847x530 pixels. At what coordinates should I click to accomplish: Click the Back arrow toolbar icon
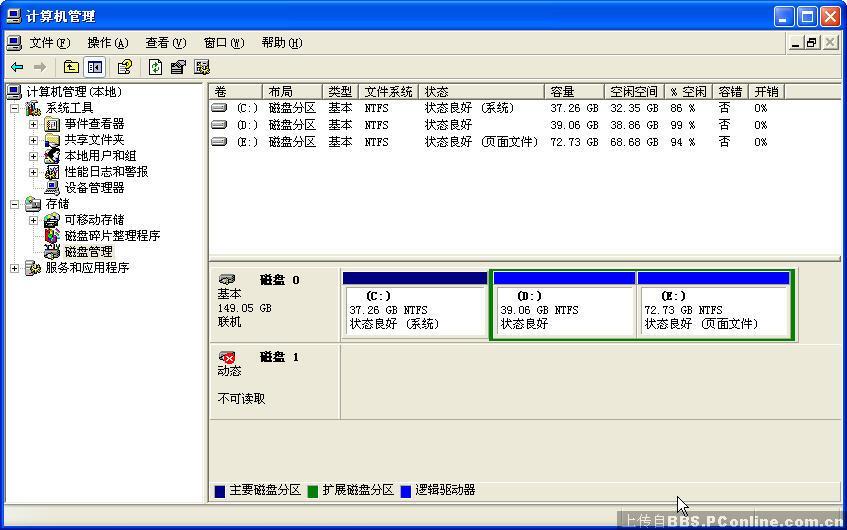point(17,67)
